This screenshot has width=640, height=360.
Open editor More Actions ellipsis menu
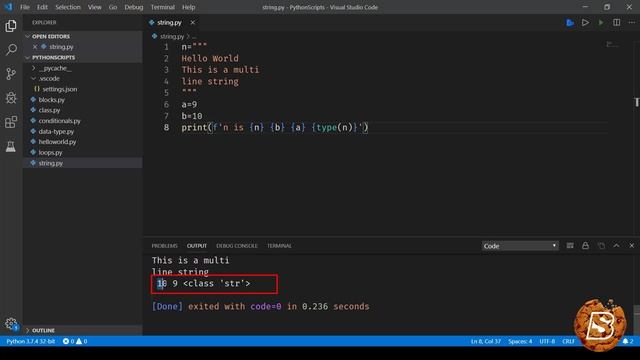tap(632, 22)
